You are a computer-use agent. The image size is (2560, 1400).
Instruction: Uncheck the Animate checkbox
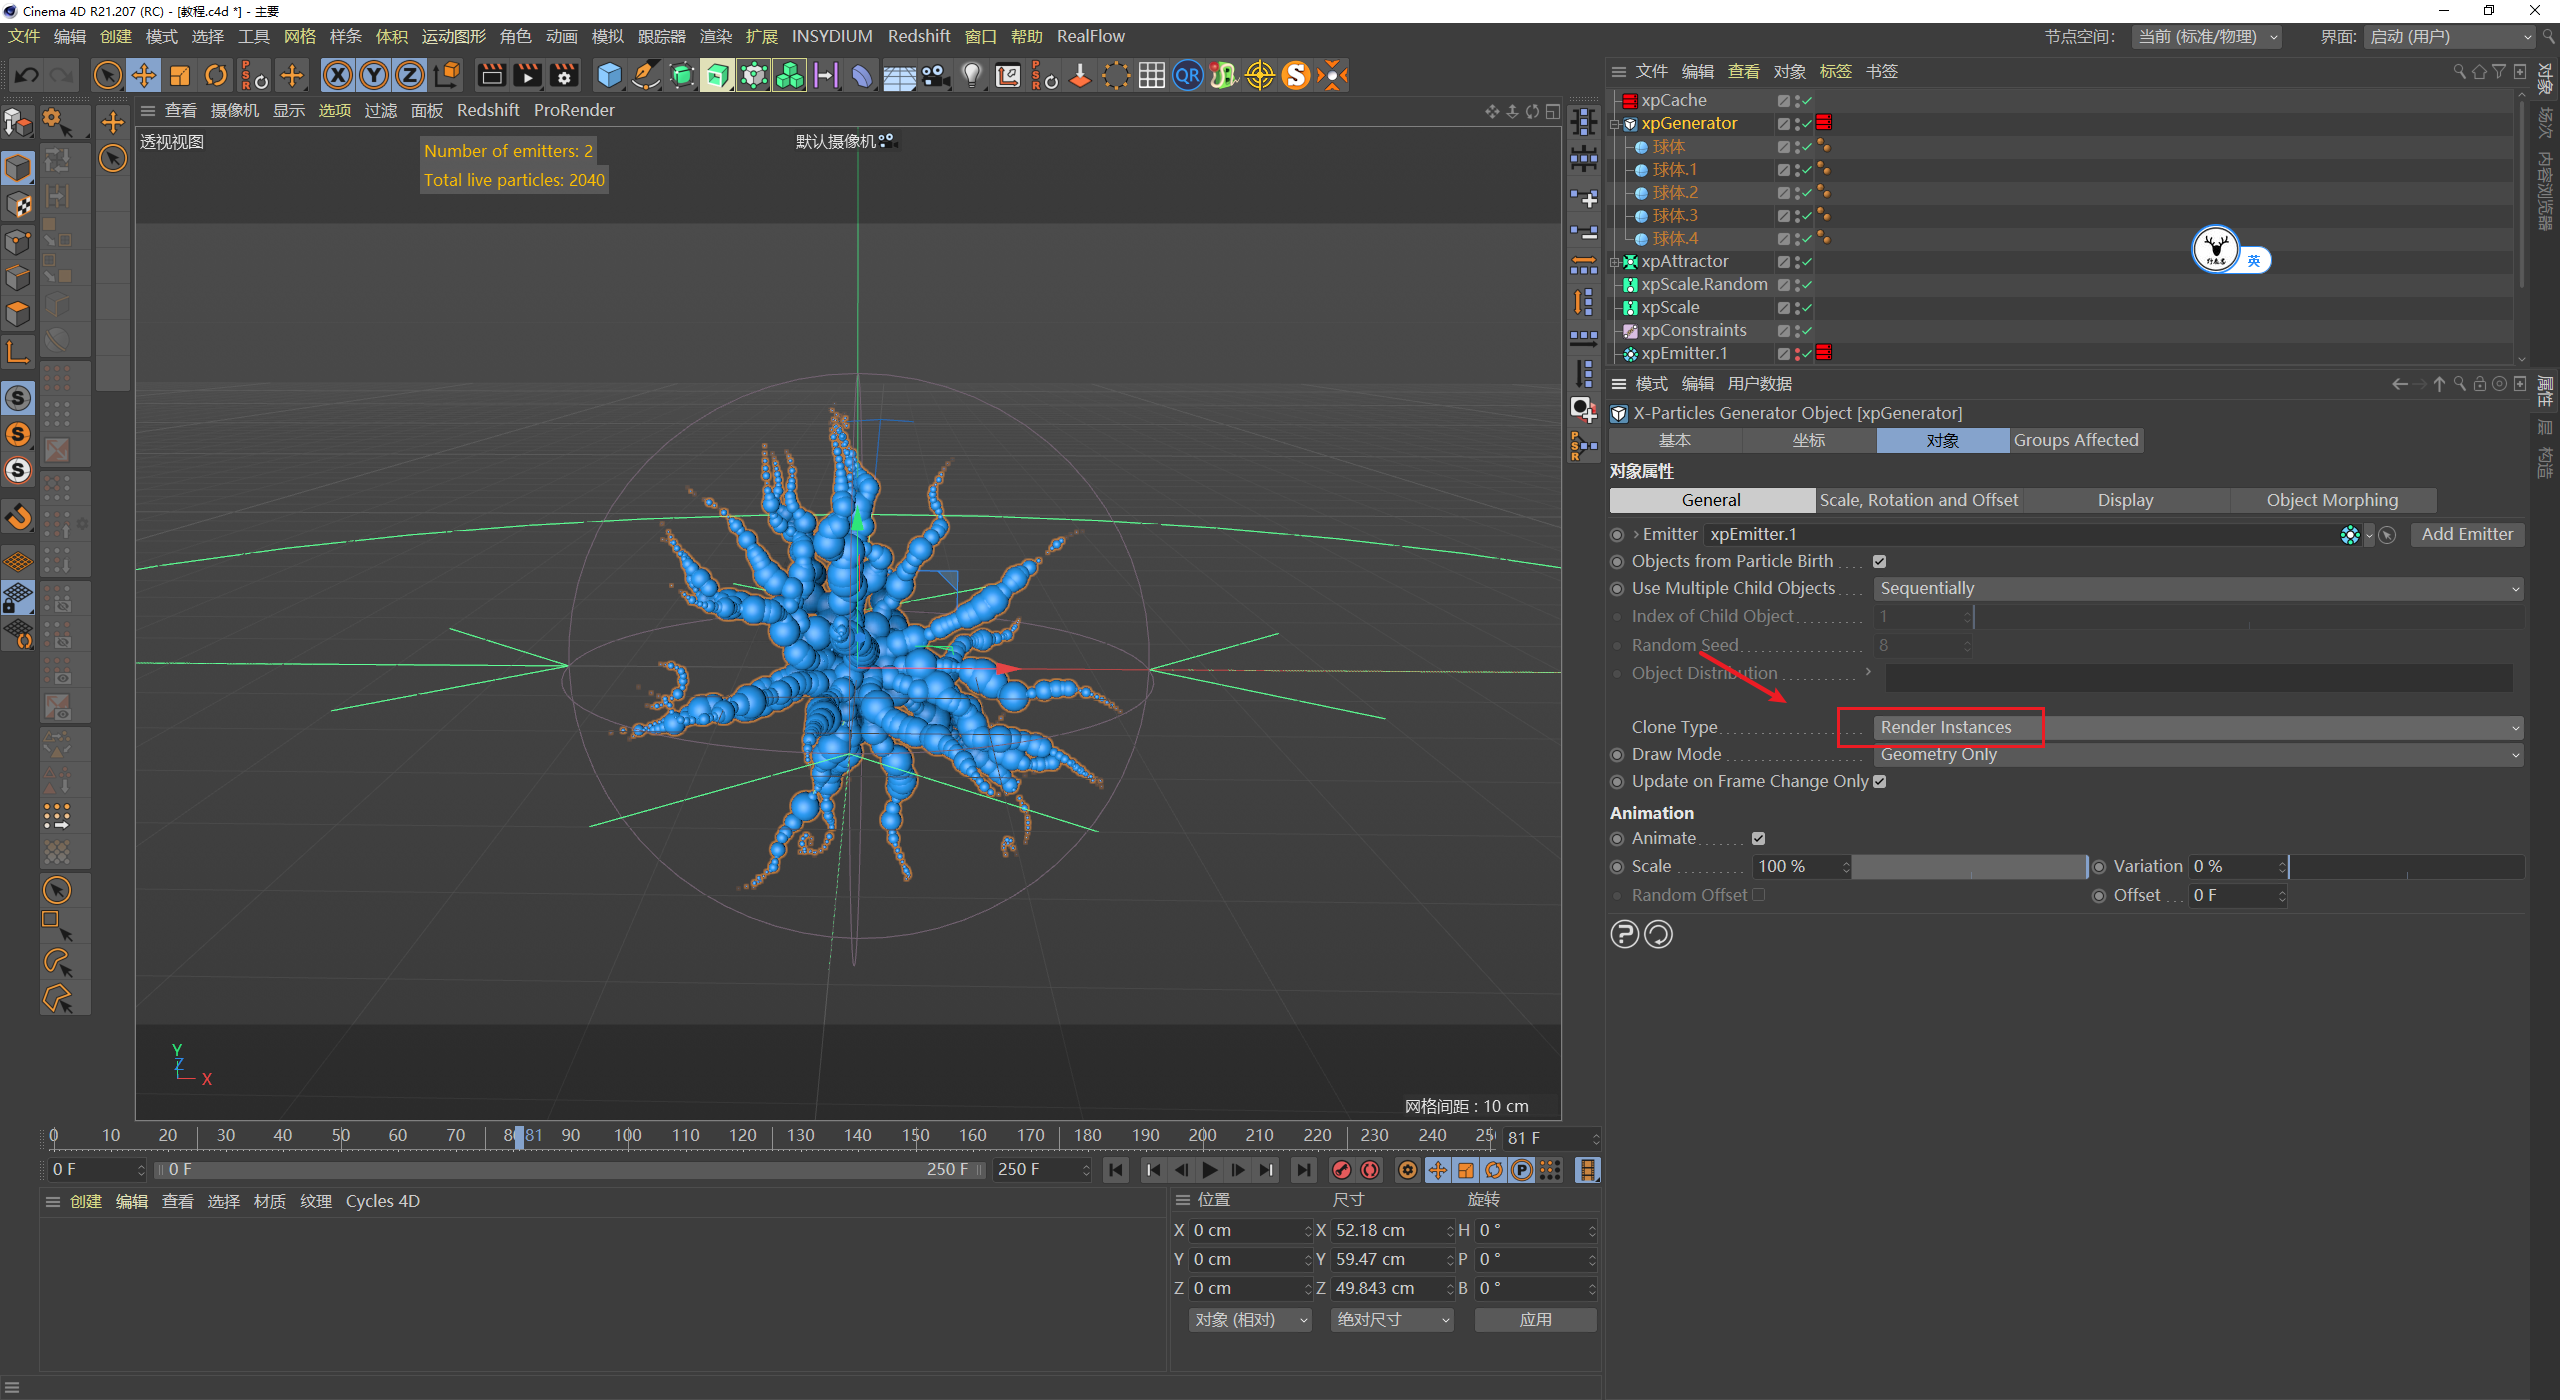pos(1758,839)
